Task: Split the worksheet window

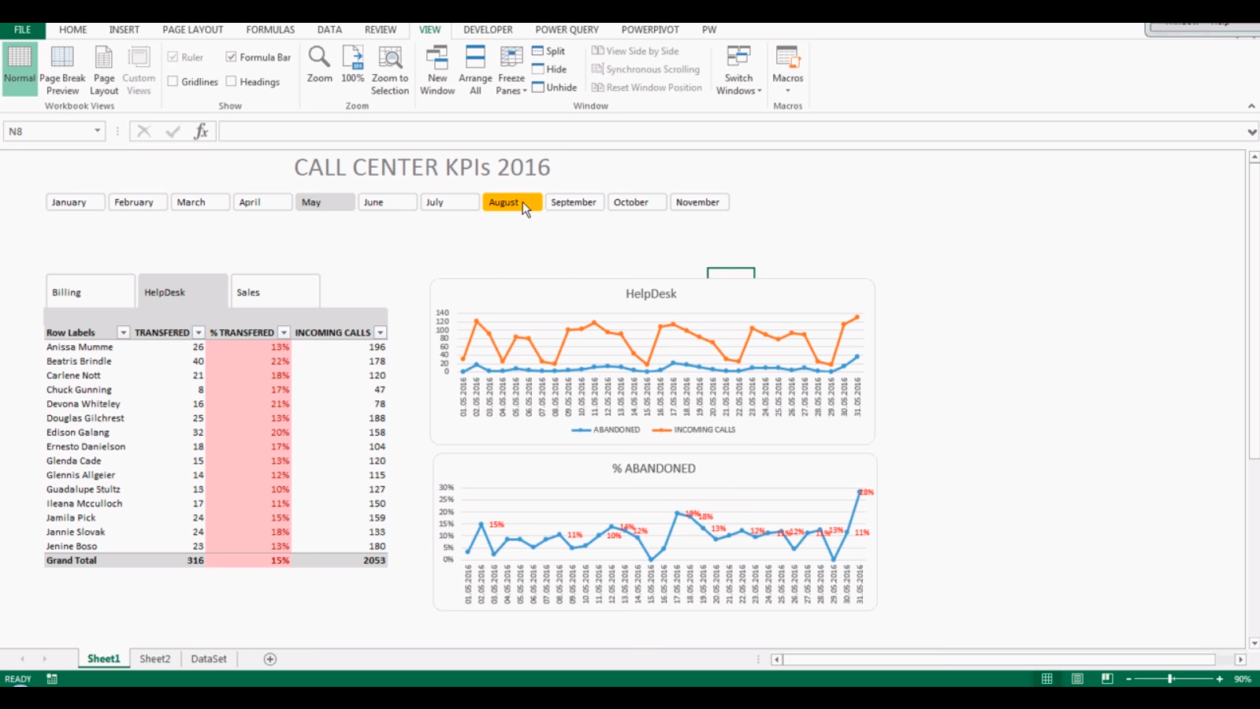Action: click(x=548, y=51)
